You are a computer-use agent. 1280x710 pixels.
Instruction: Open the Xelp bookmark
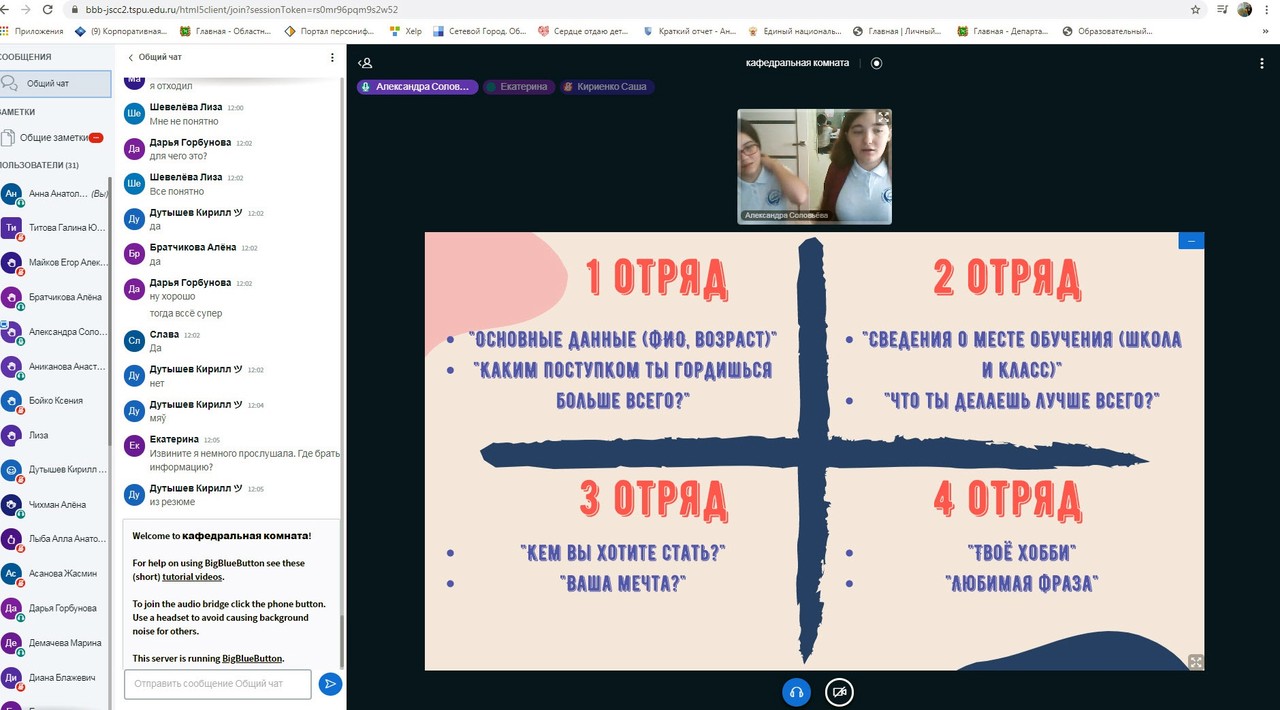point(406,31)
